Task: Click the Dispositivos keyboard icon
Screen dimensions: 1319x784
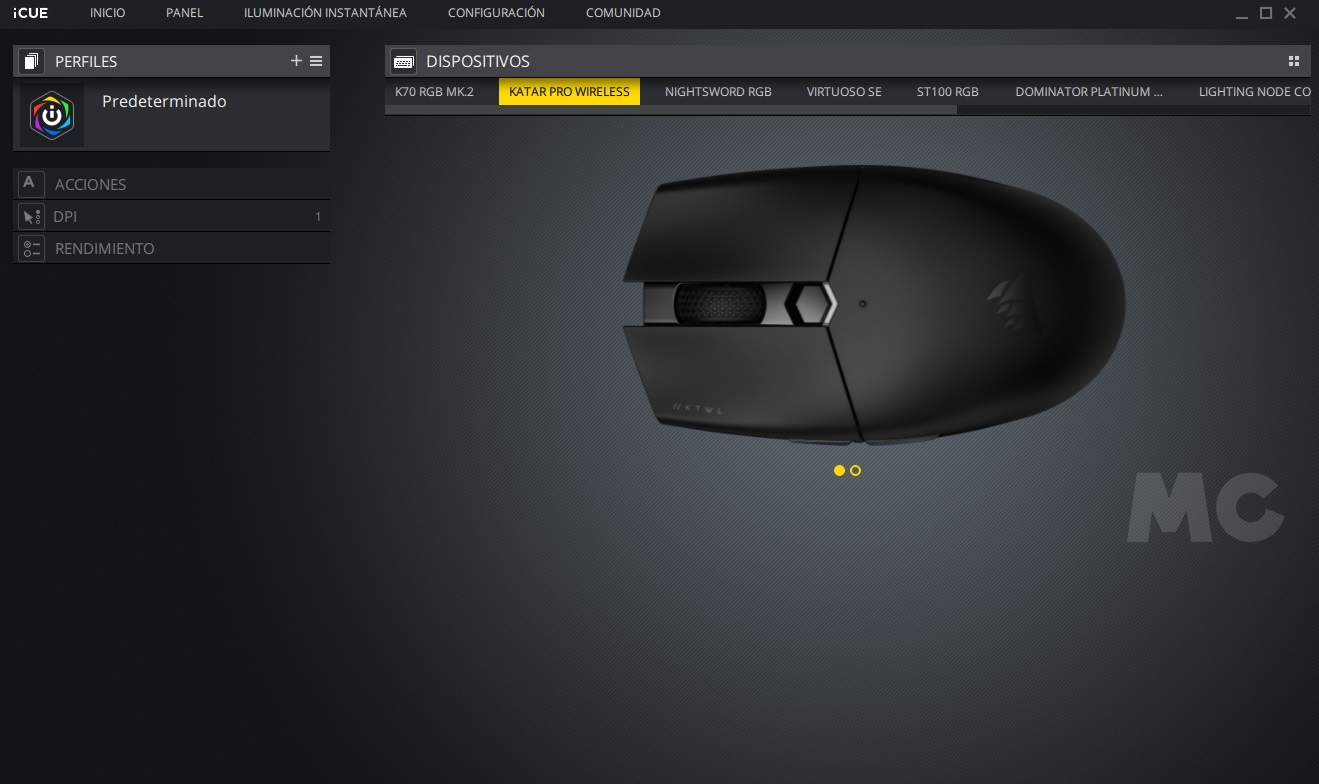Action: [403, 61]
